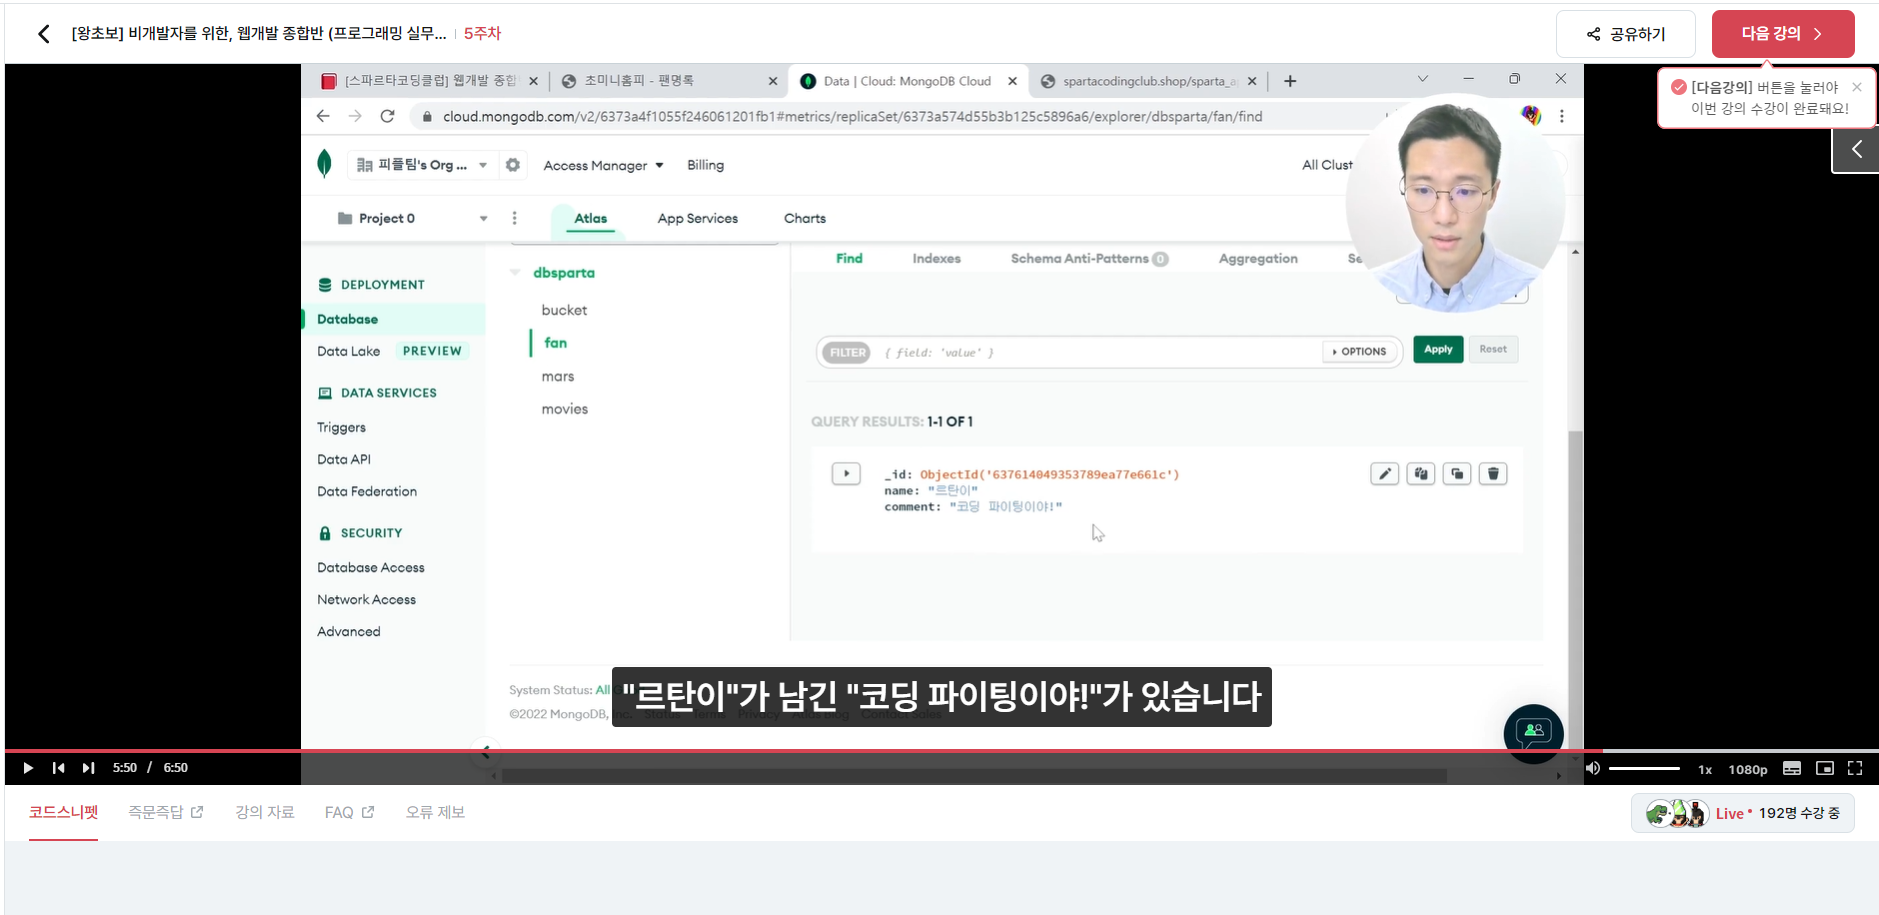Open Database in the sidebar
The height and width of the screenshot is (915, 1879).
[x=393, y=319]
